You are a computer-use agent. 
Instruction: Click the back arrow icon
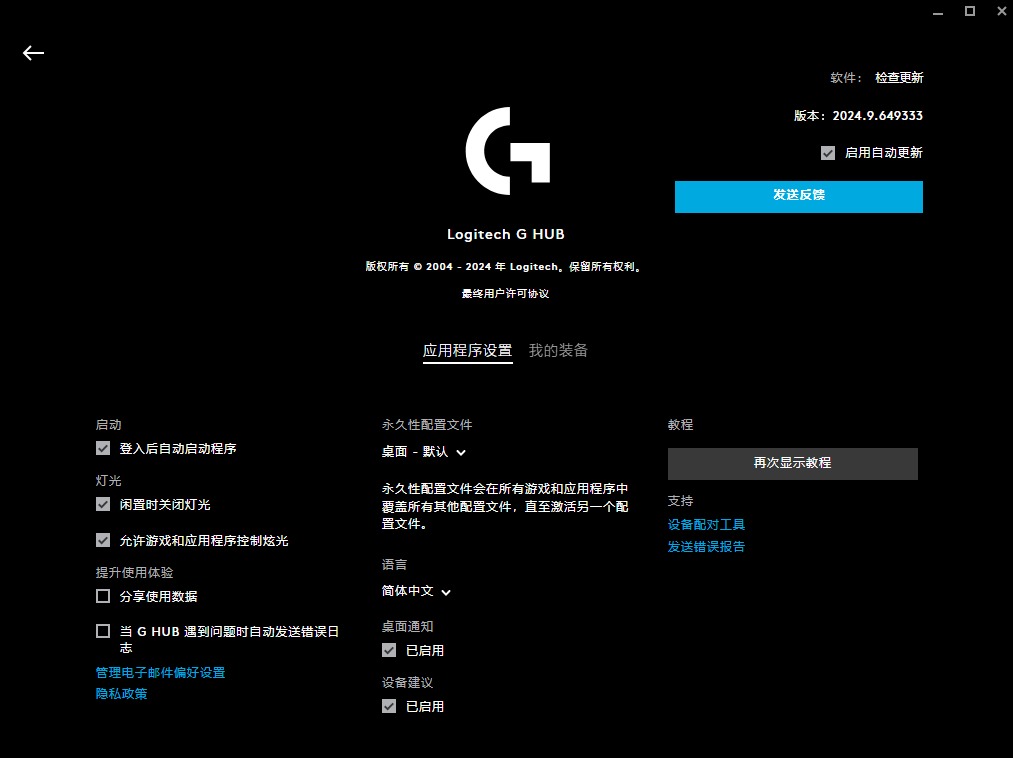33,53
